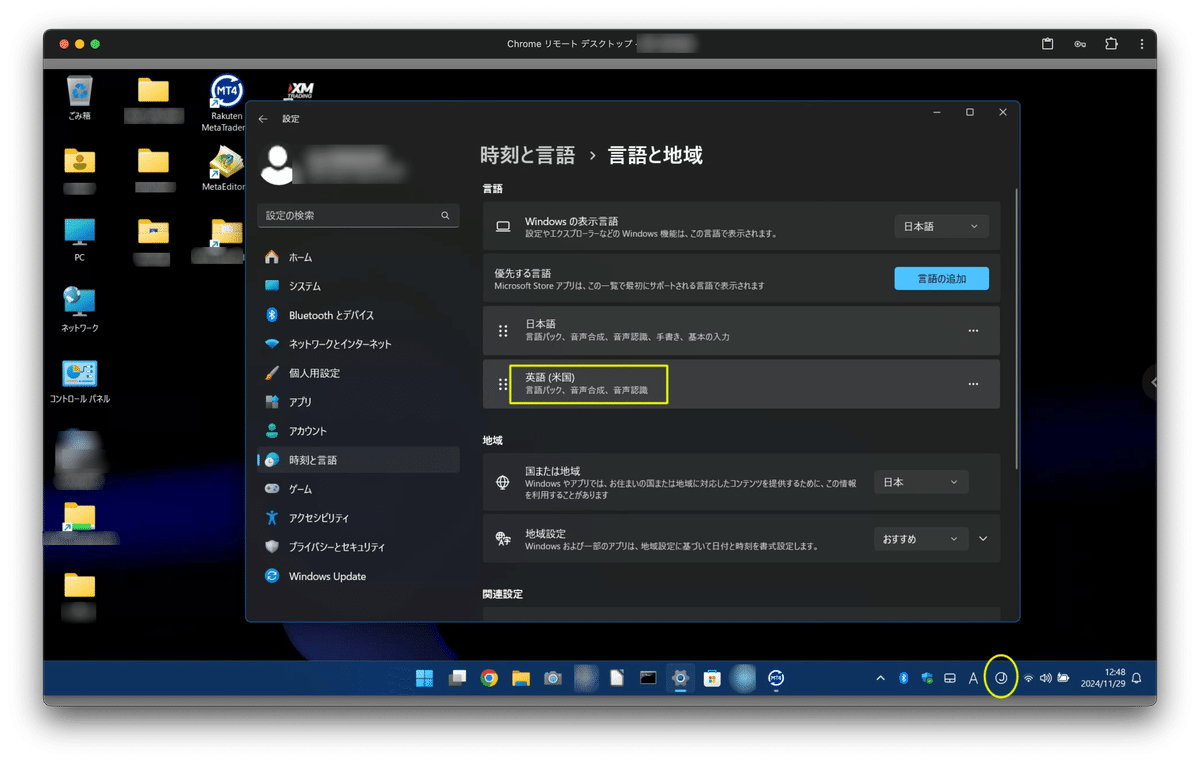Open Microsoft Store from taskbar
Screen dimensions: 1200x763
[712, 678]
